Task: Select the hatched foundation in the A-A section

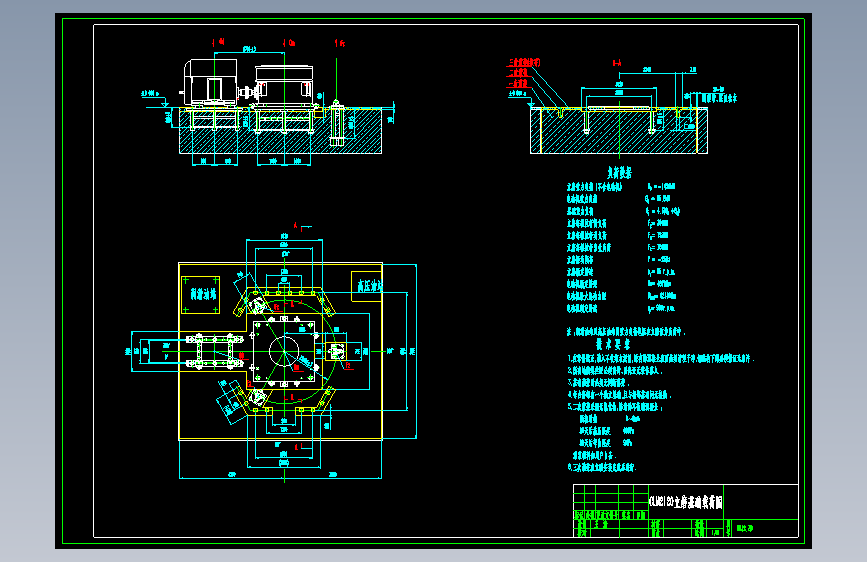Action: click(619, 131)
